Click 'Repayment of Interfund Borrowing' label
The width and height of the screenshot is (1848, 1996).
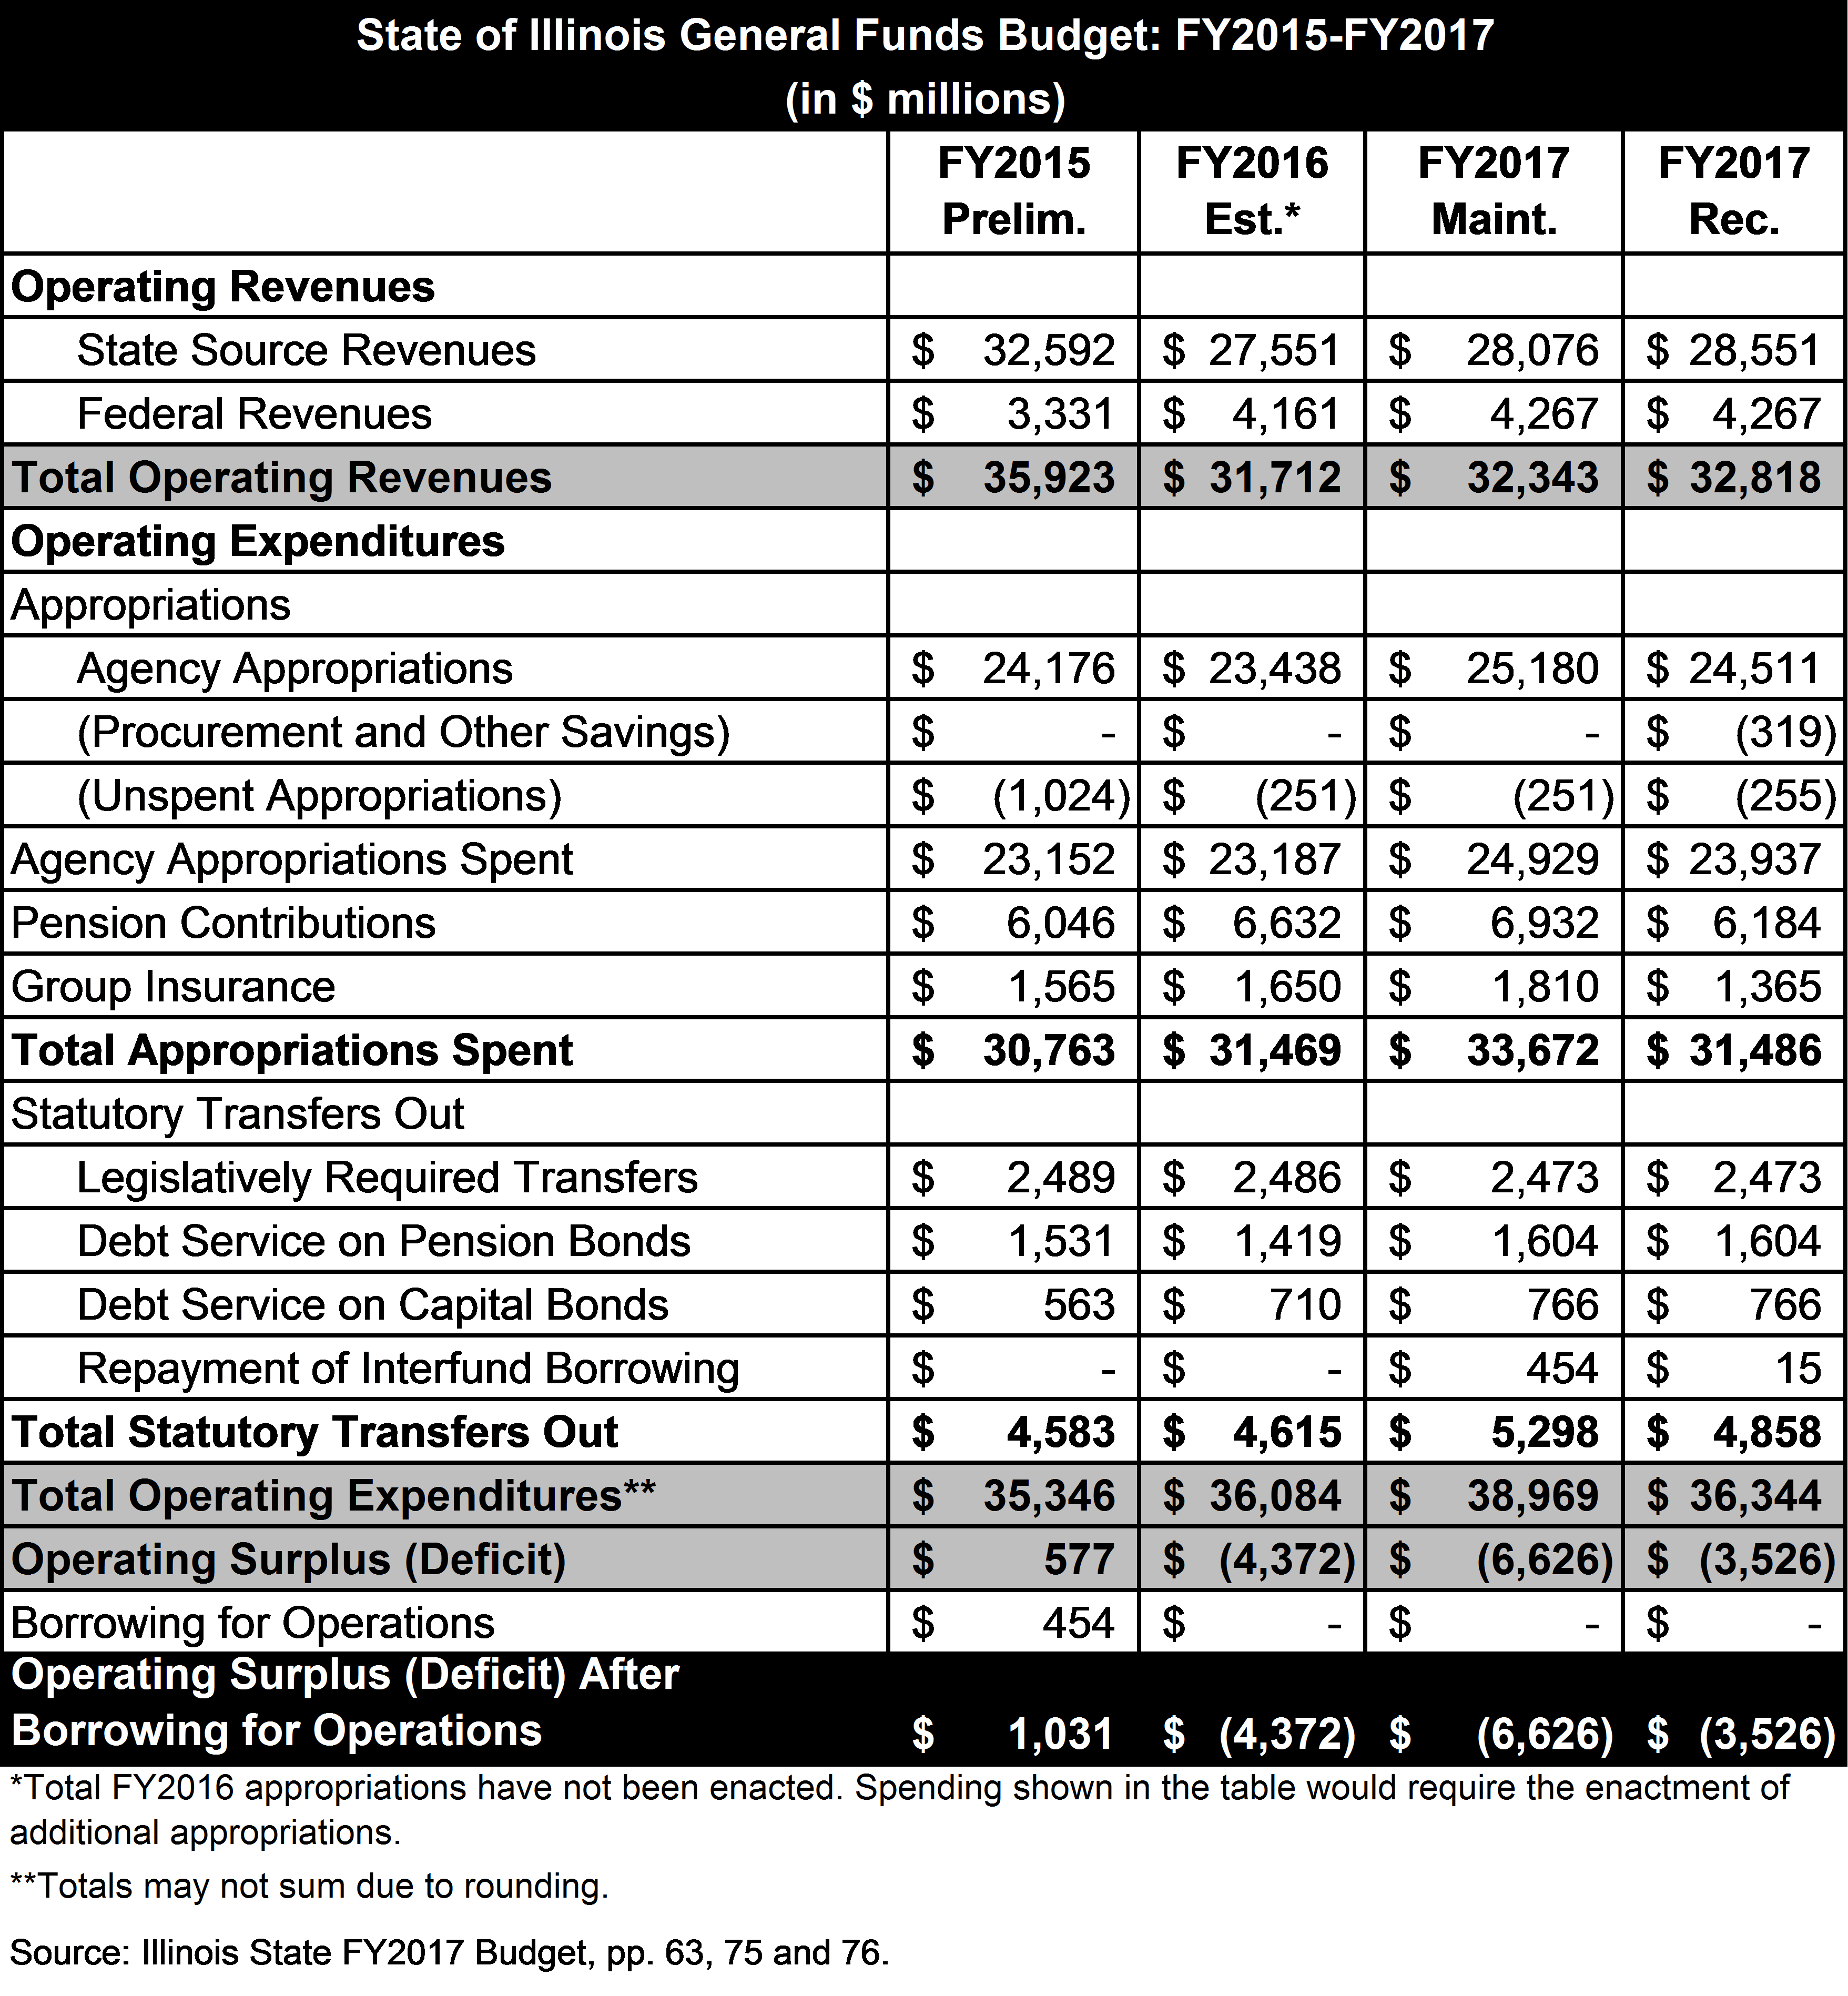click(408, 1369)
